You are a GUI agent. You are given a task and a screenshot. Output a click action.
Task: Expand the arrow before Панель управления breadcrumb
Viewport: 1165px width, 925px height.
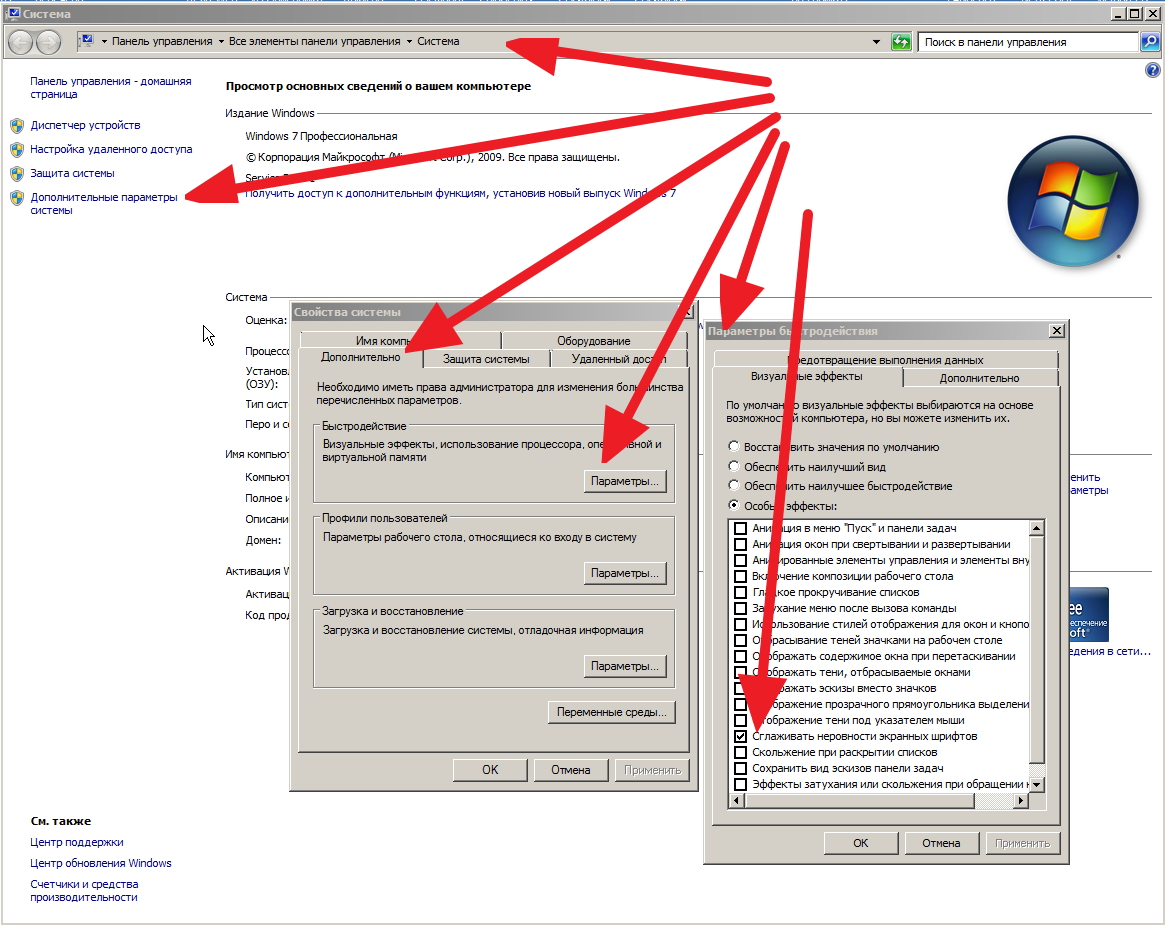(104, 42)
